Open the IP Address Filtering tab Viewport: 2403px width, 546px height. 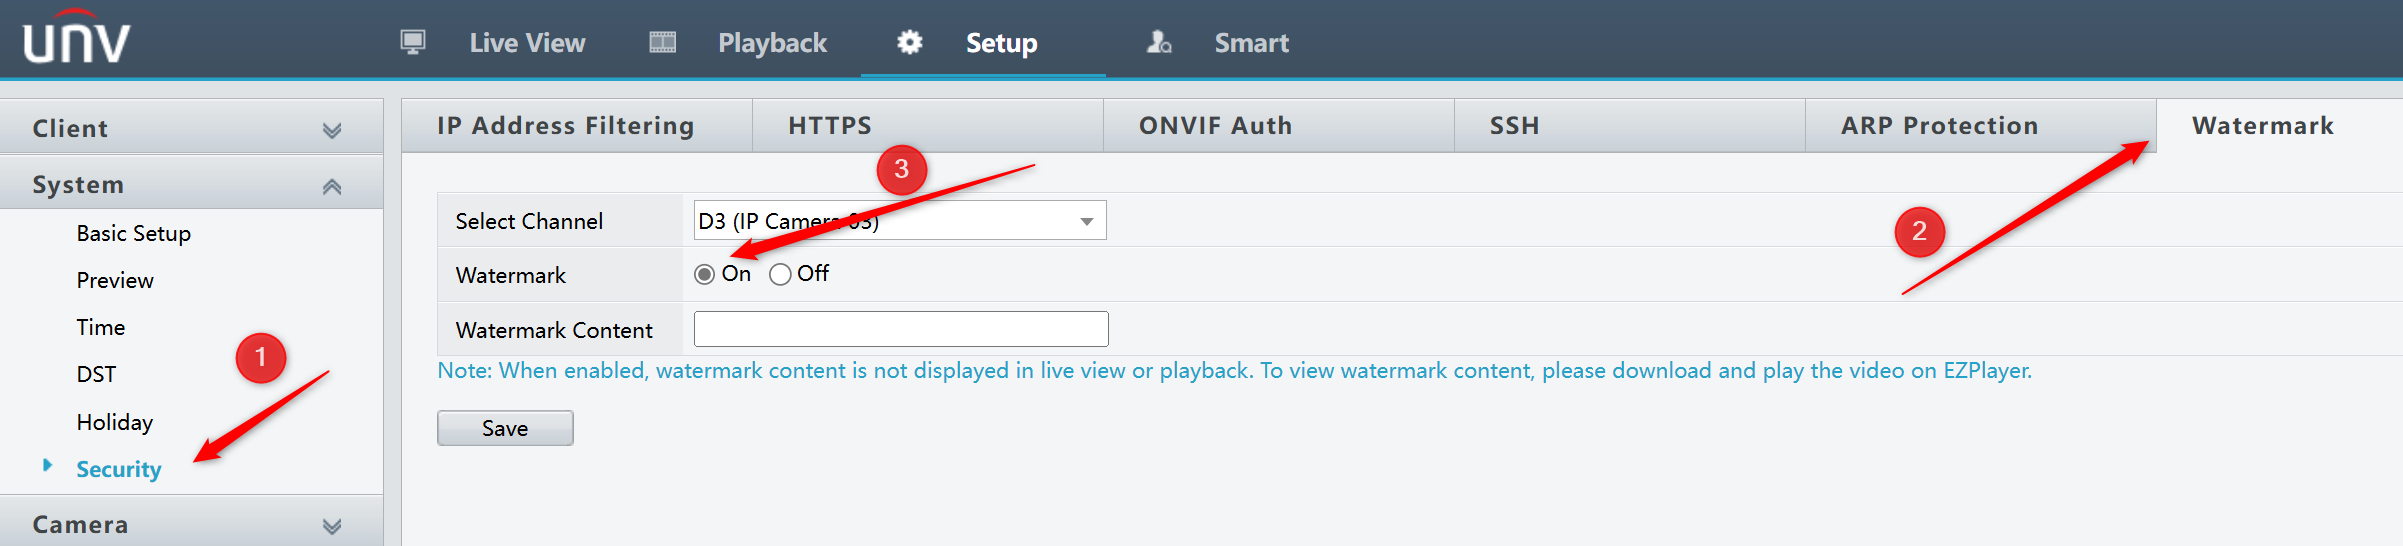click(577, 126)
